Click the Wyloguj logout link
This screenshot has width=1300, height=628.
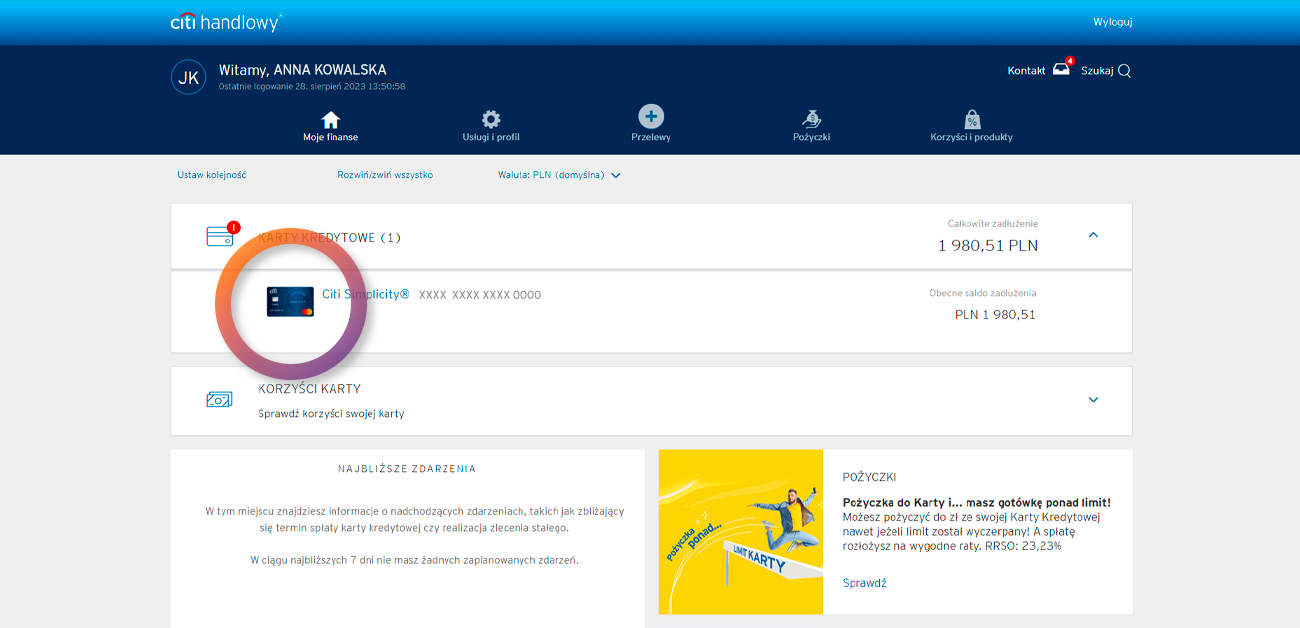click(x=1112, y=22)
